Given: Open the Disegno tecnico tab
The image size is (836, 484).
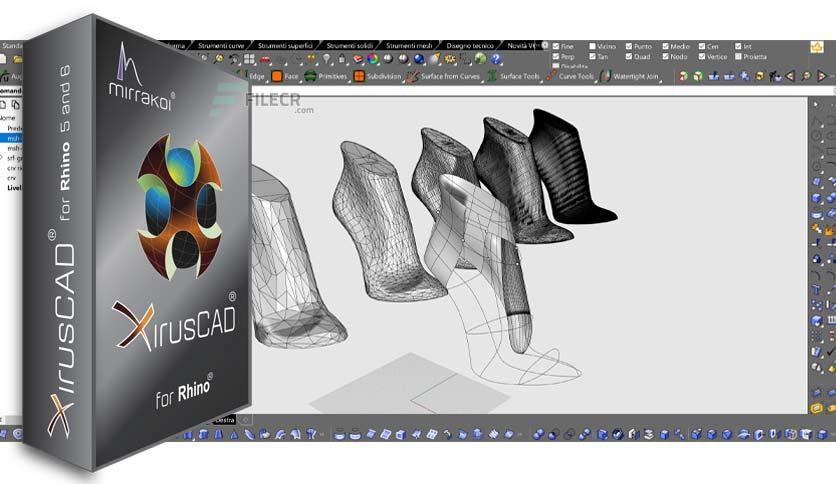Looking at the screenshot, I should click(x=470, y=46).
